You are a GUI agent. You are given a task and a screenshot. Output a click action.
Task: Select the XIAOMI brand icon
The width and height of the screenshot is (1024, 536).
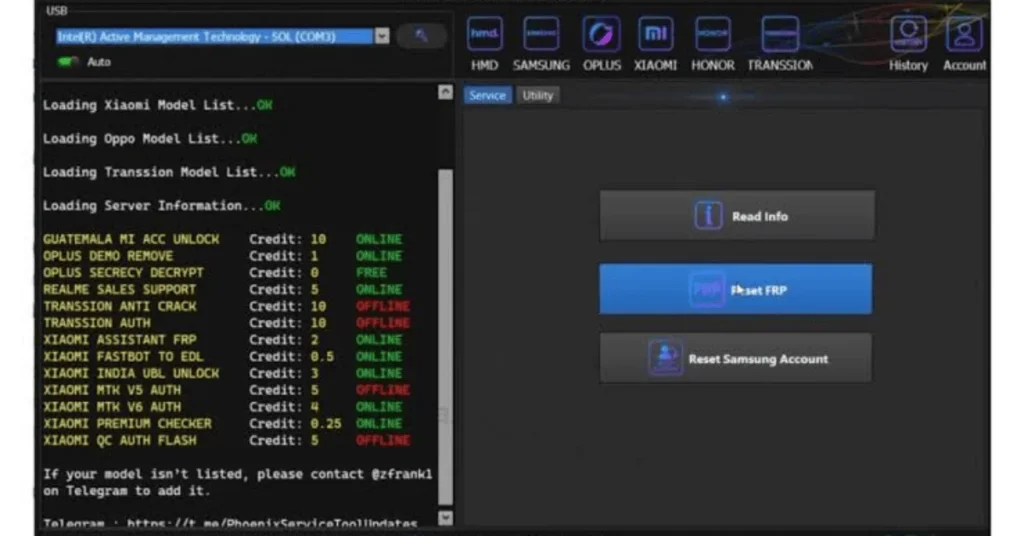pyautogui.click(x=656, y=34)
